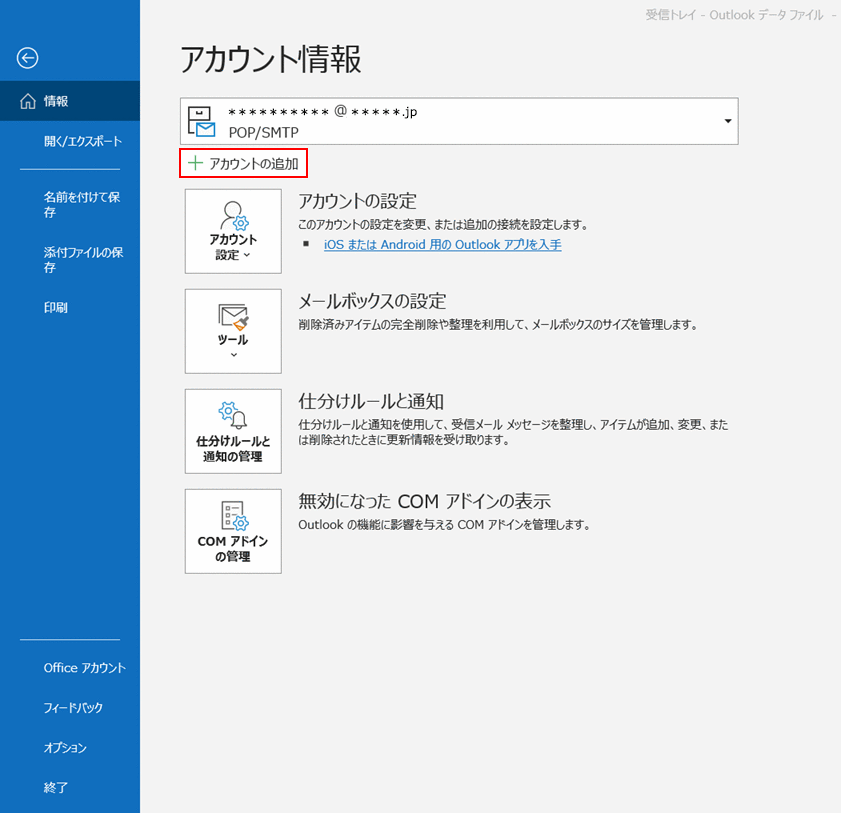Click the green plus icon for アカウントの追加
The height and width of the screenshot is (813, 841).
[195, 163]
